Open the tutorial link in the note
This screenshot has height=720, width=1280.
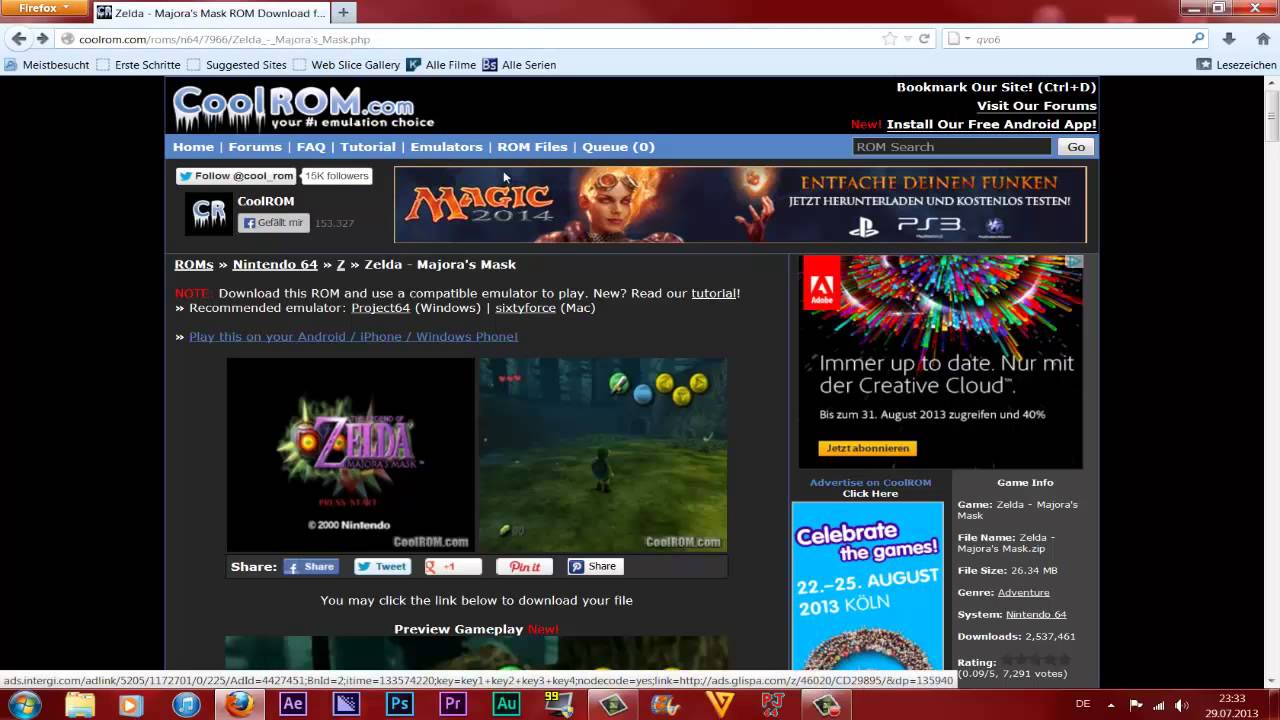714,294
